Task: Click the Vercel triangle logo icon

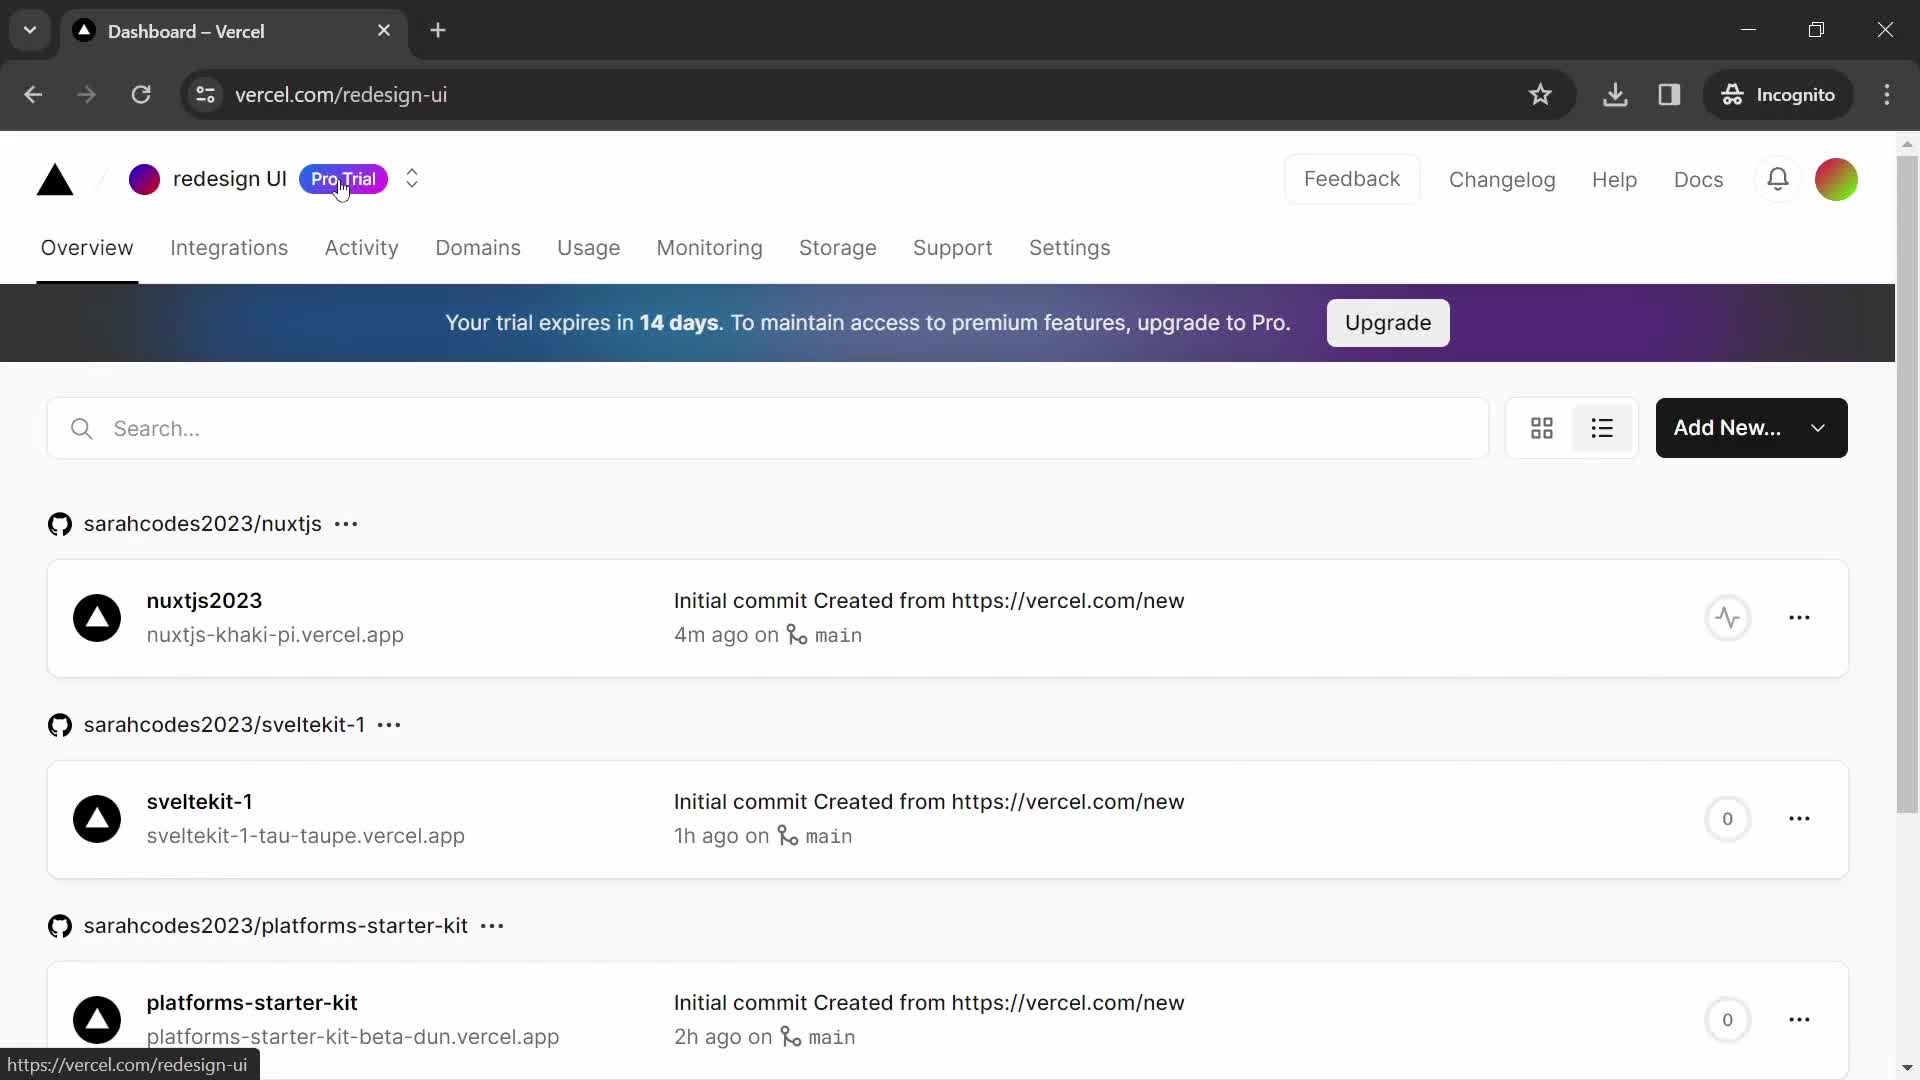Action: 55,178
